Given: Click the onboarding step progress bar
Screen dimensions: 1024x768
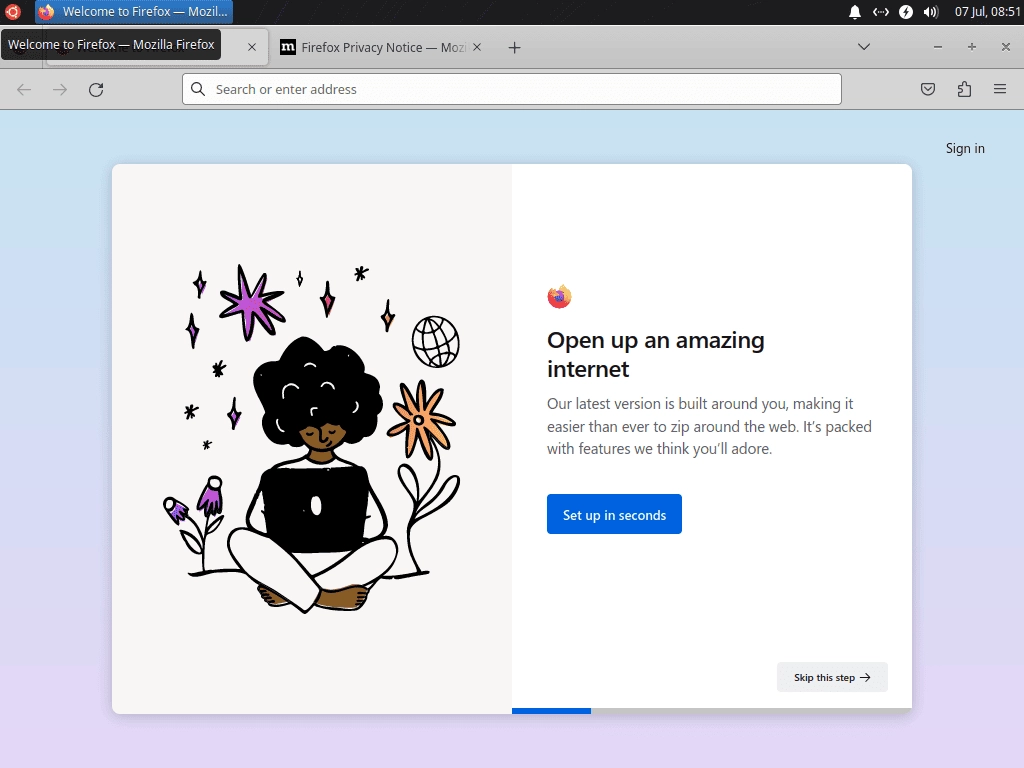Looking at the screenshot, I should [712, 711].
